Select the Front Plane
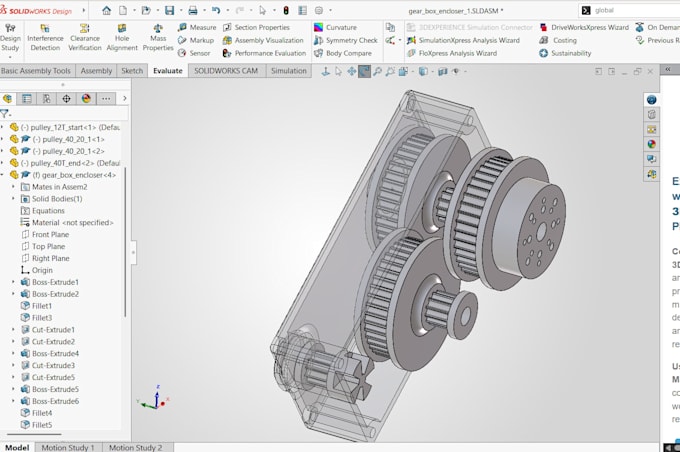The width and height of the screenshot is (680, 452). [x=45, y=234]
